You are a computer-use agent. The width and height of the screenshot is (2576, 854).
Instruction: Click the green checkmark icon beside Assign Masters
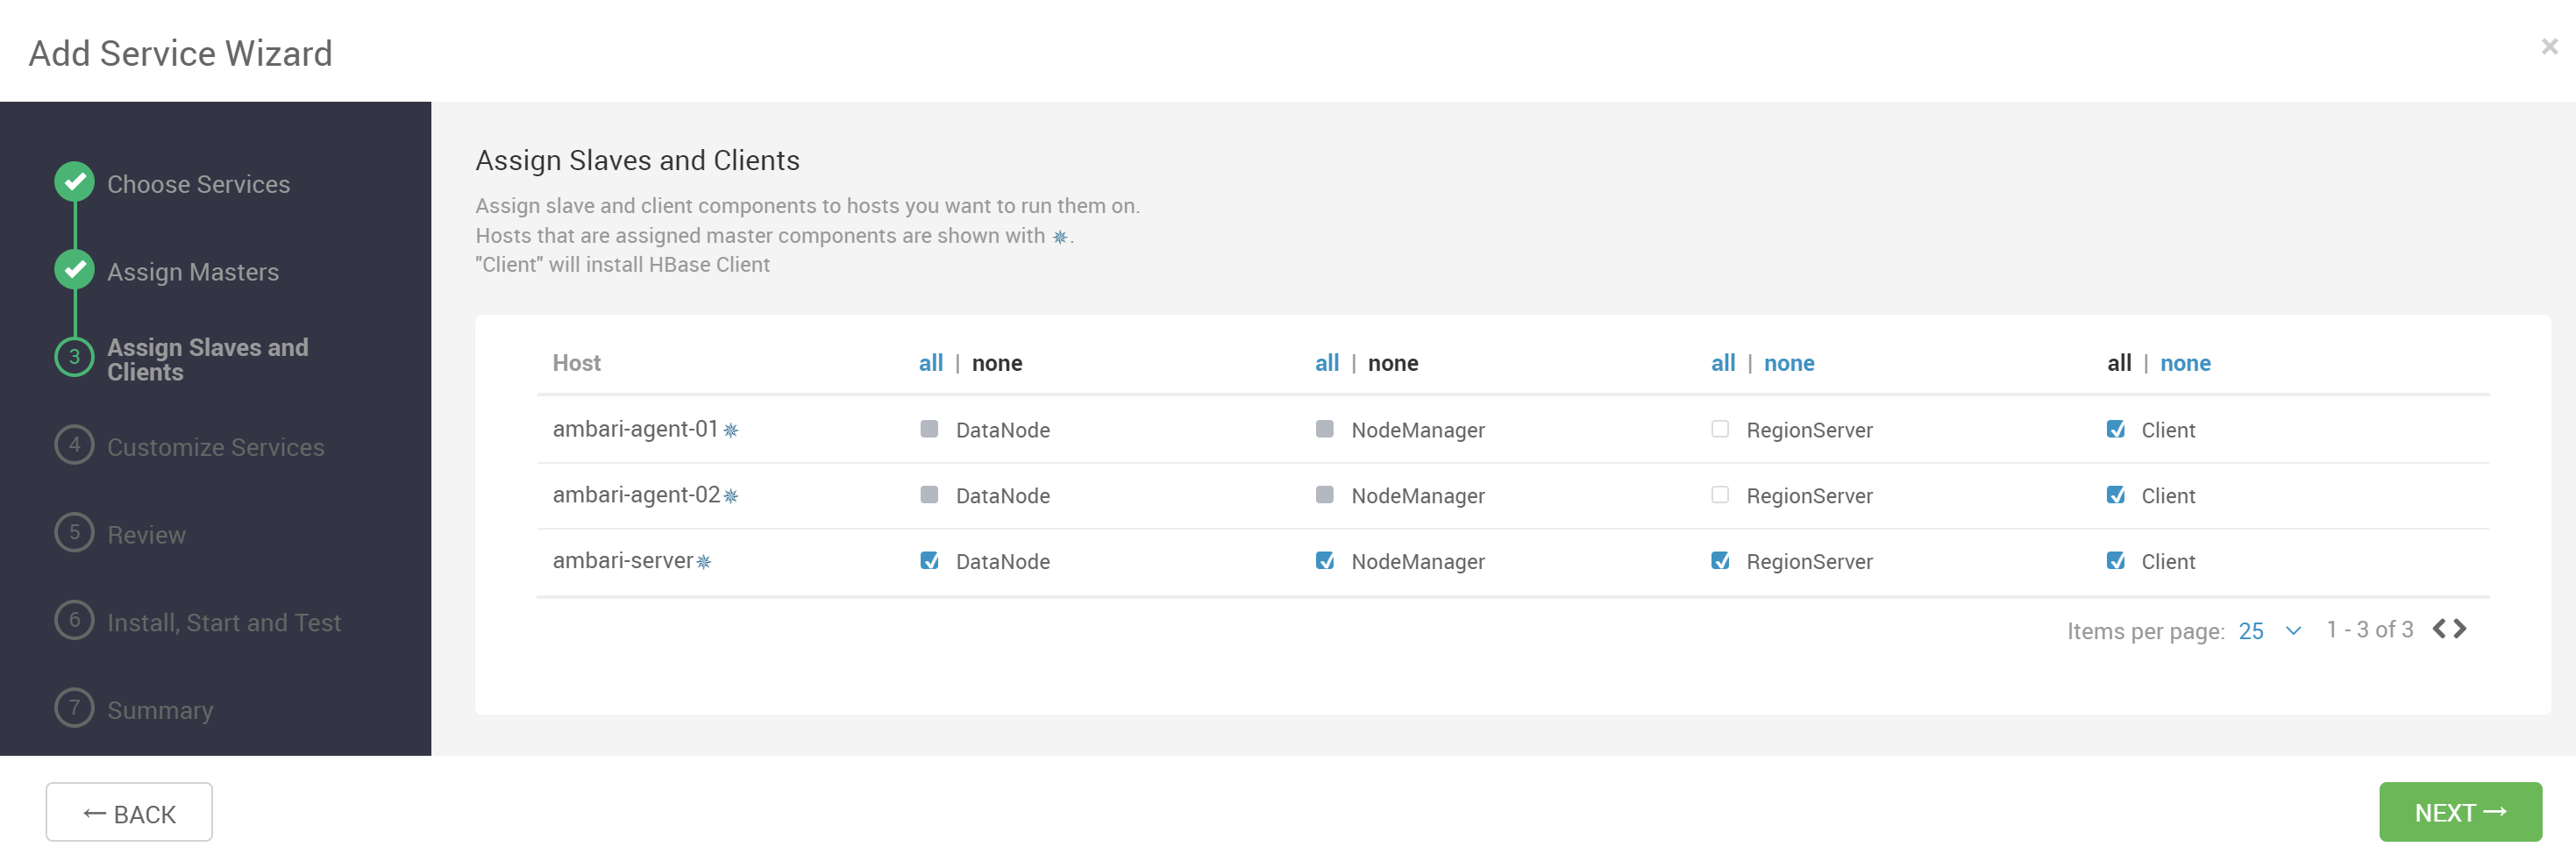(x=74, y=270)
